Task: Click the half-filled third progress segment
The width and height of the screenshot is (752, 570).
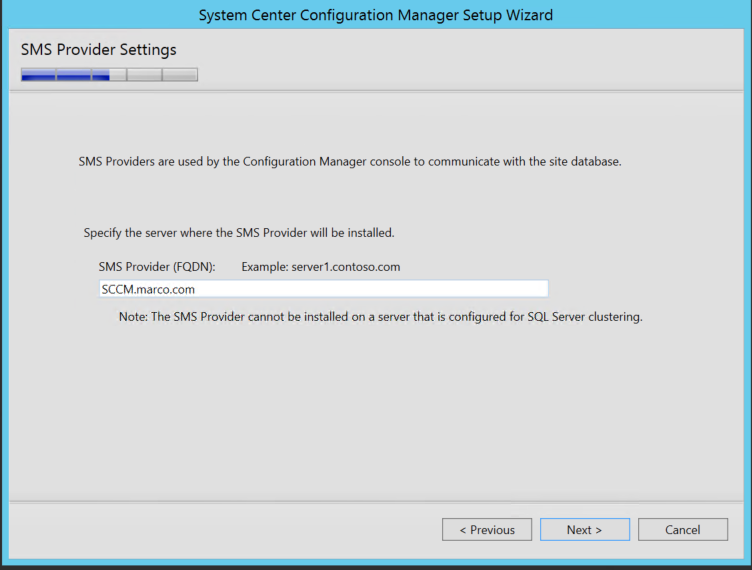Action: click(x=109, y=75)
